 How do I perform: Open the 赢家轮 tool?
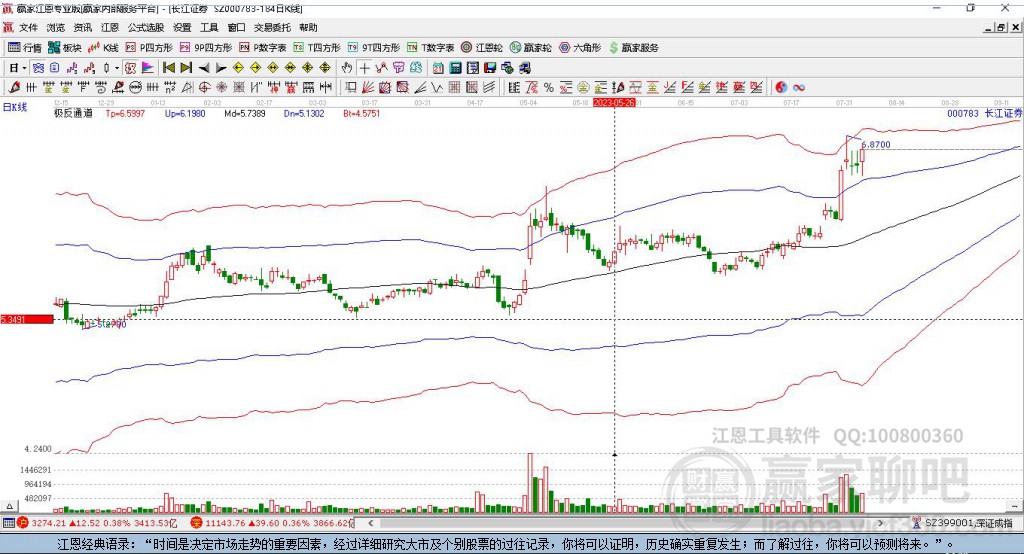(531, 48)
